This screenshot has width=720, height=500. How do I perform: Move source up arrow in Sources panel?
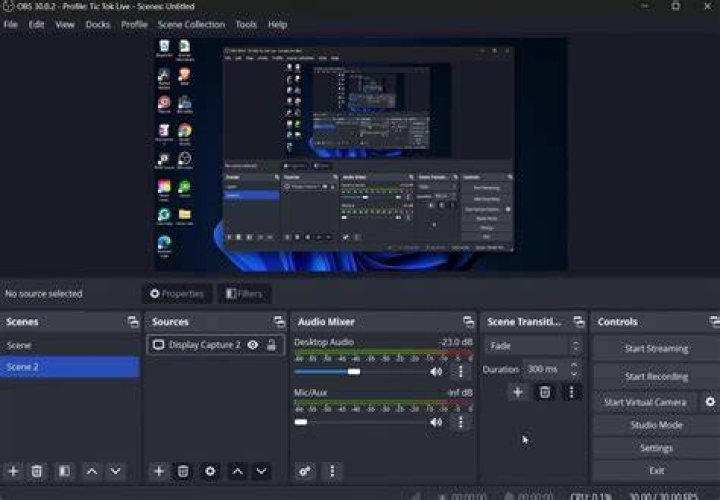(x=237, y=471)
